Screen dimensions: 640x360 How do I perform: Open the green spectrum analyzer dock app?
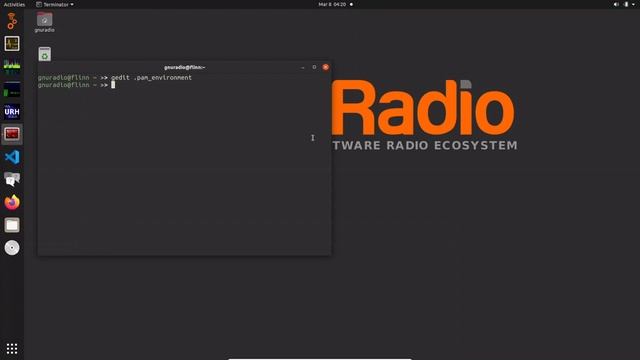tap(12, 66)
